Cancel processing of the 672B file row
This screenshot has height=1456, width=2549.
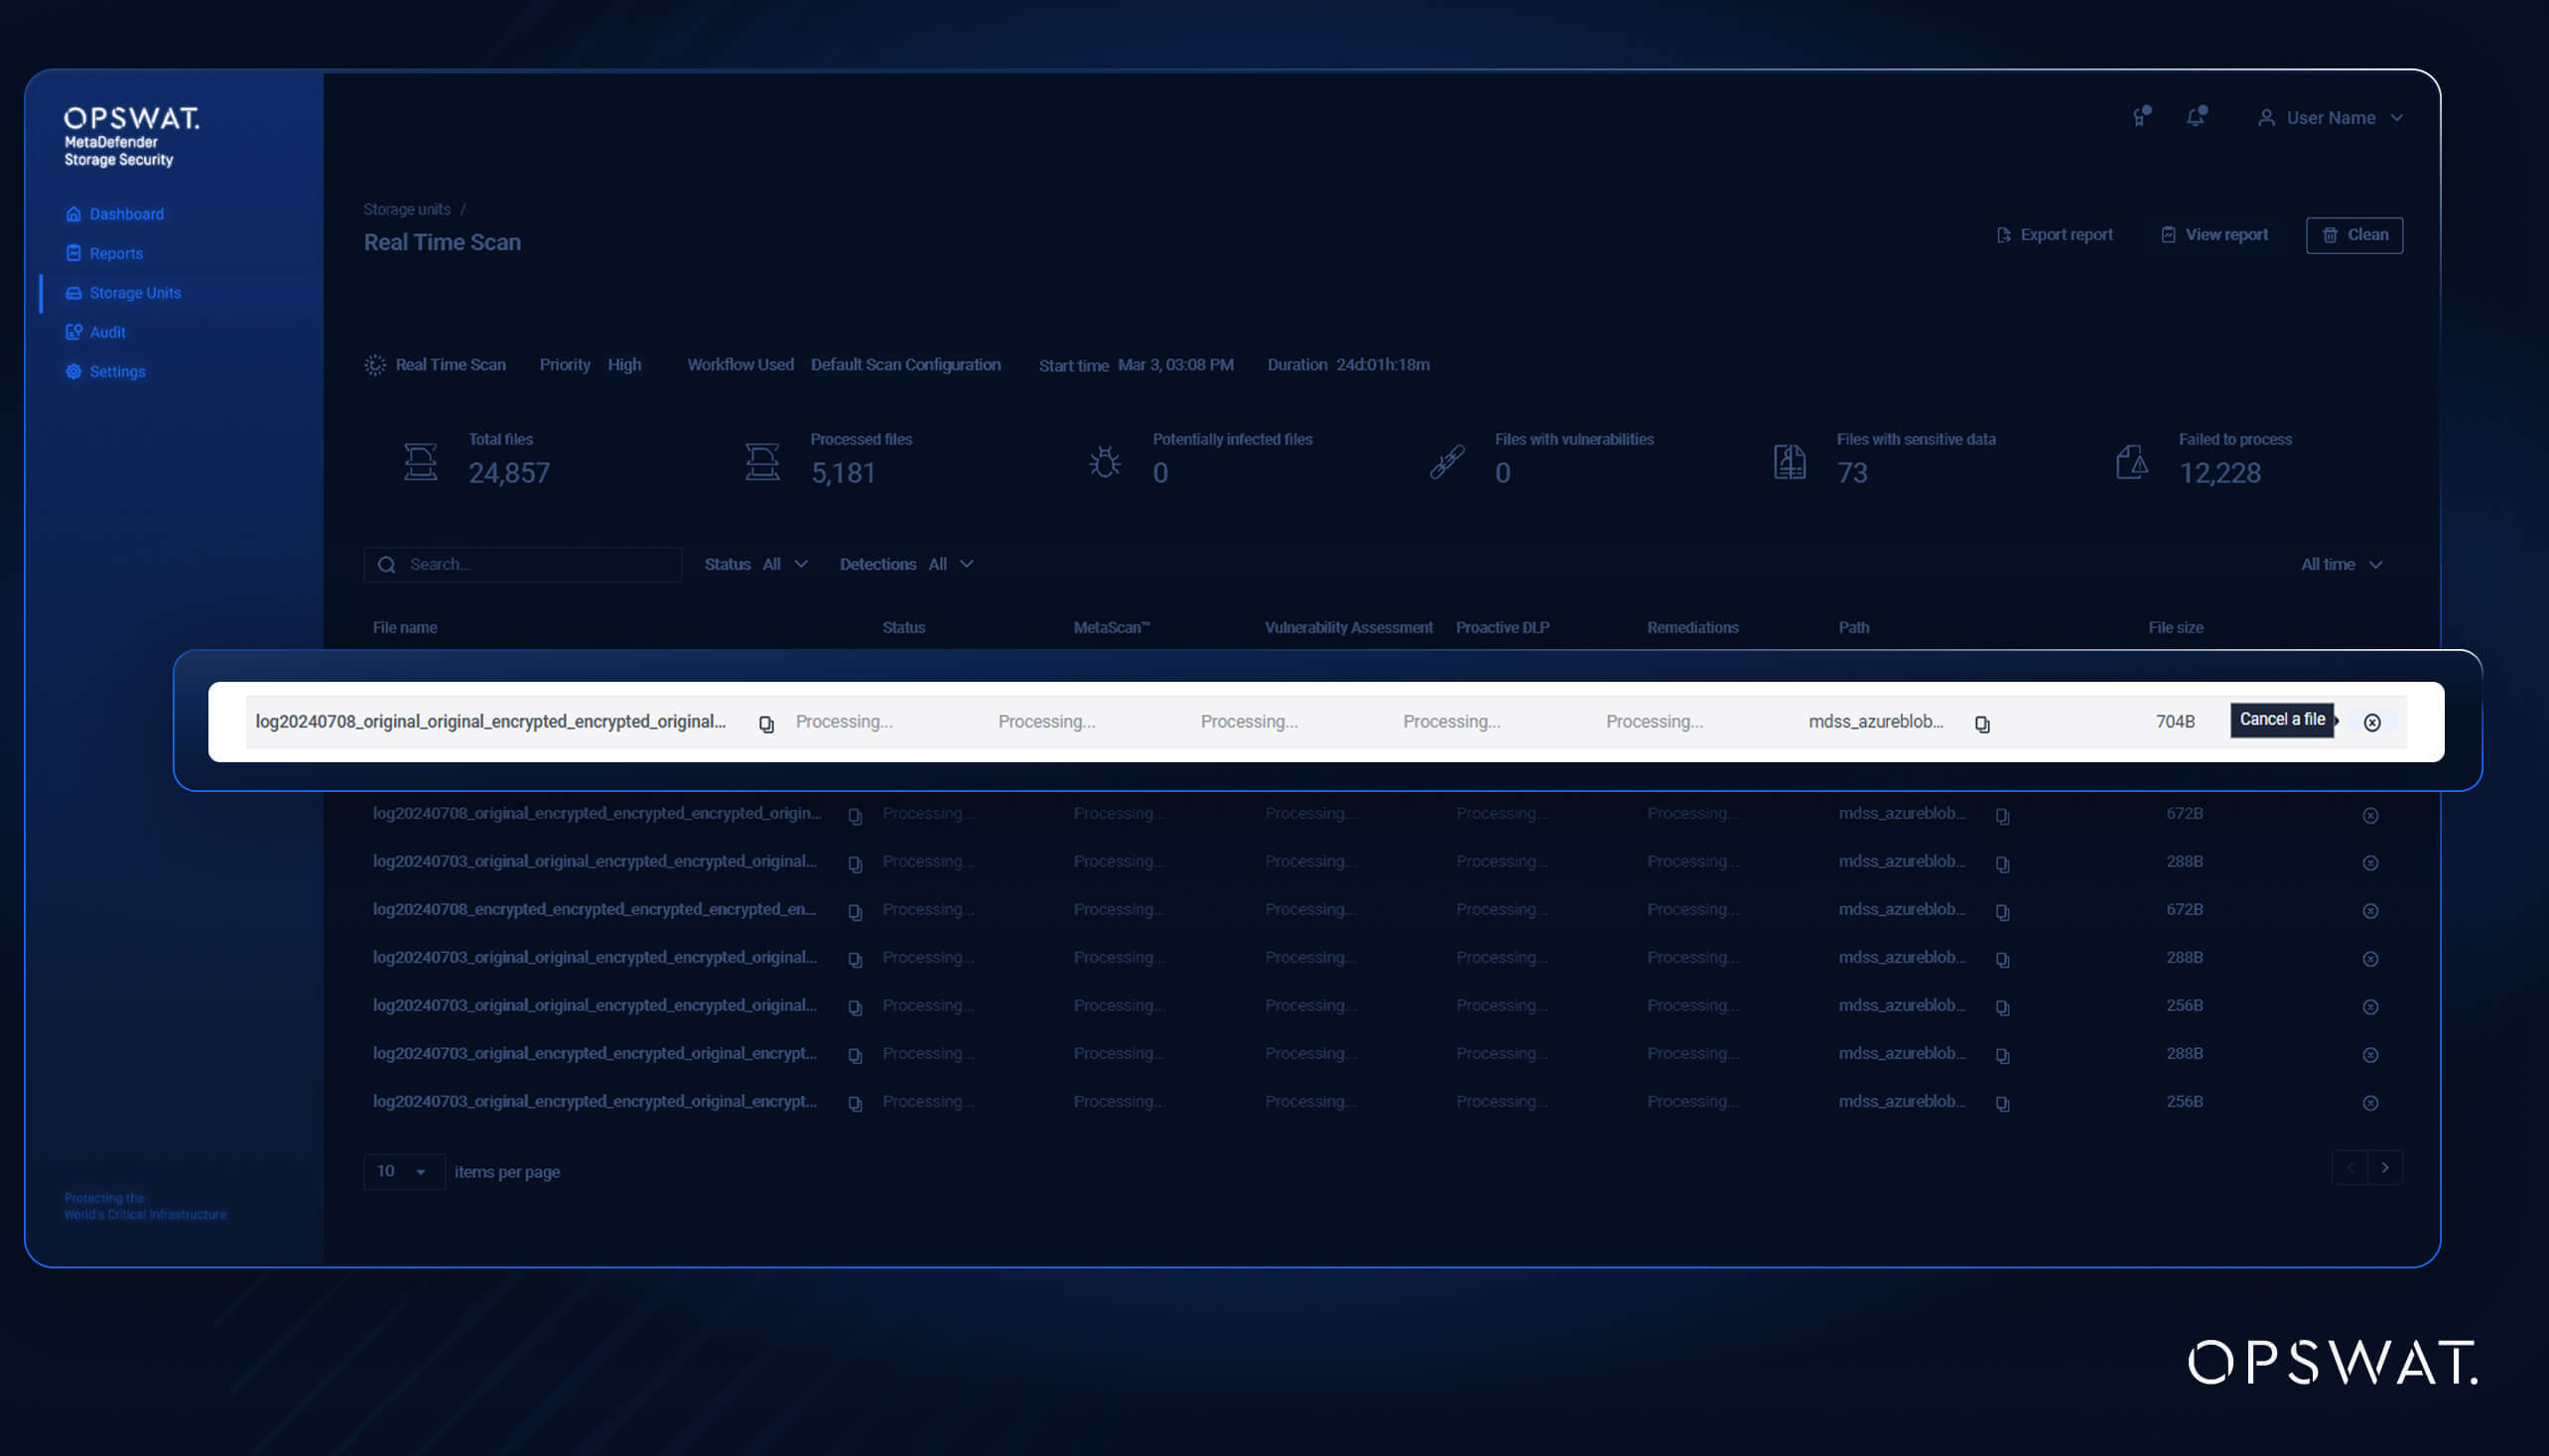(x=2372, y=813)
